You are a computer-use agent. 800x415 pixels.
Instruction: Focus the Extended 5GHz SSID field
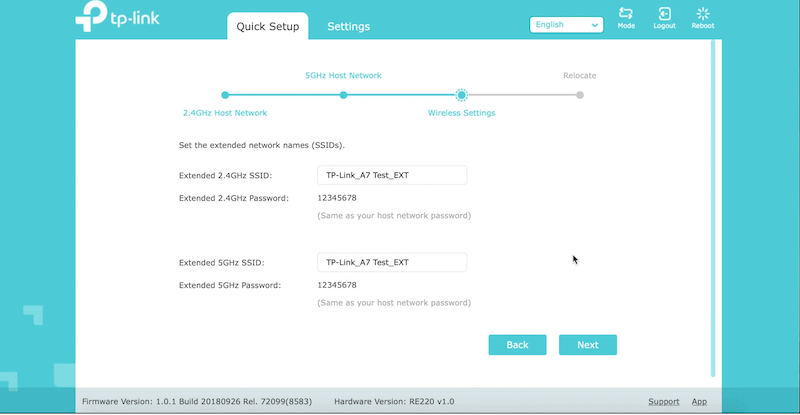coord(392,262)
